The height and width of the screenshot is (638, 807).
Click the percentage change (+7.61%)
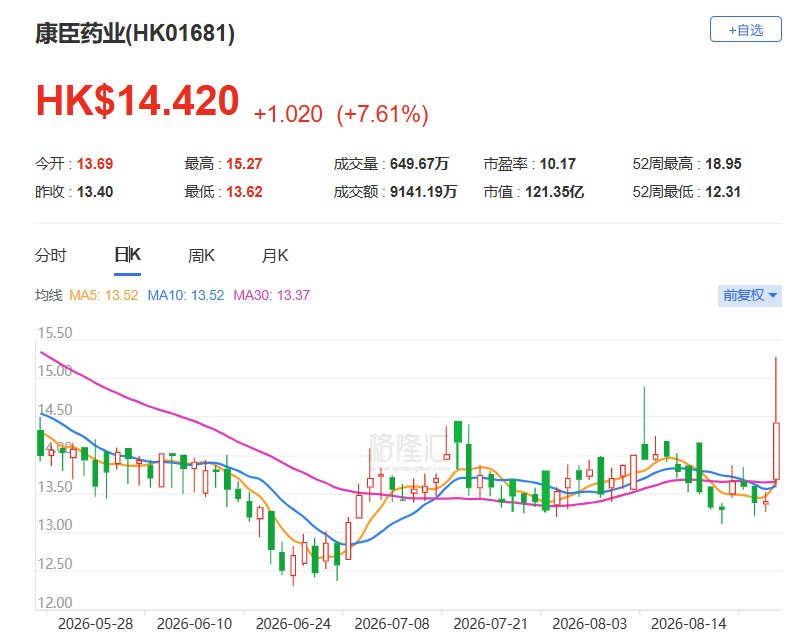[382, 114]
